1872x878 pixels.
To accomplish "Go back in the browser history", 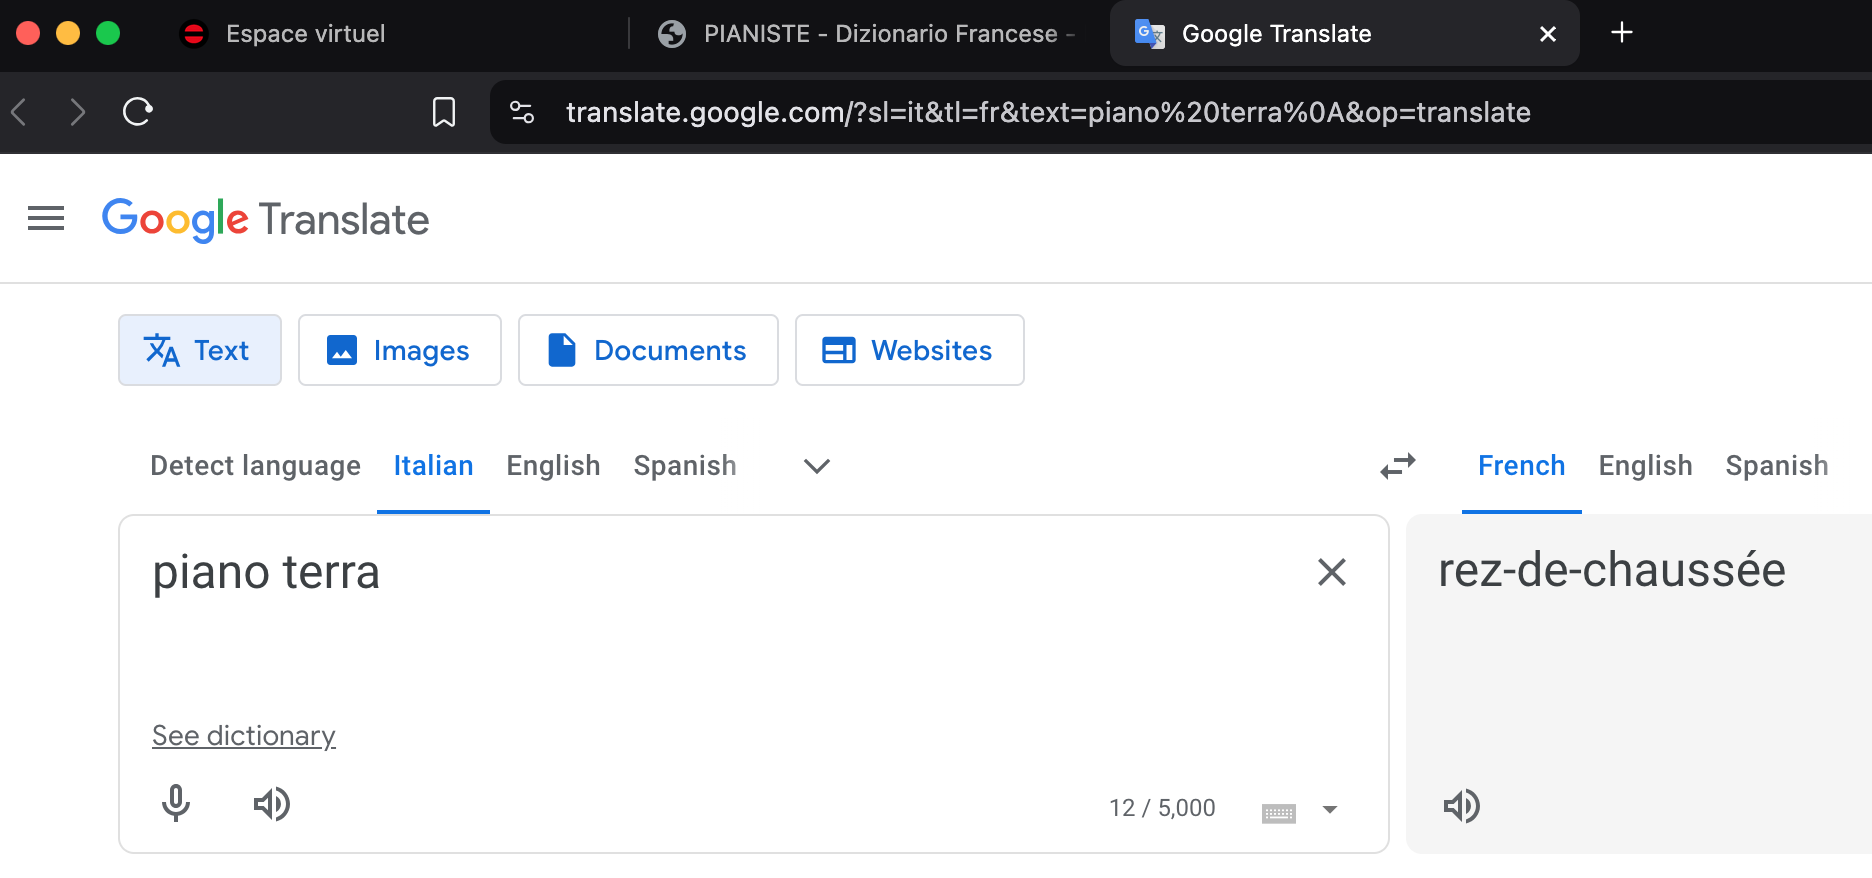I will point(18,112).
